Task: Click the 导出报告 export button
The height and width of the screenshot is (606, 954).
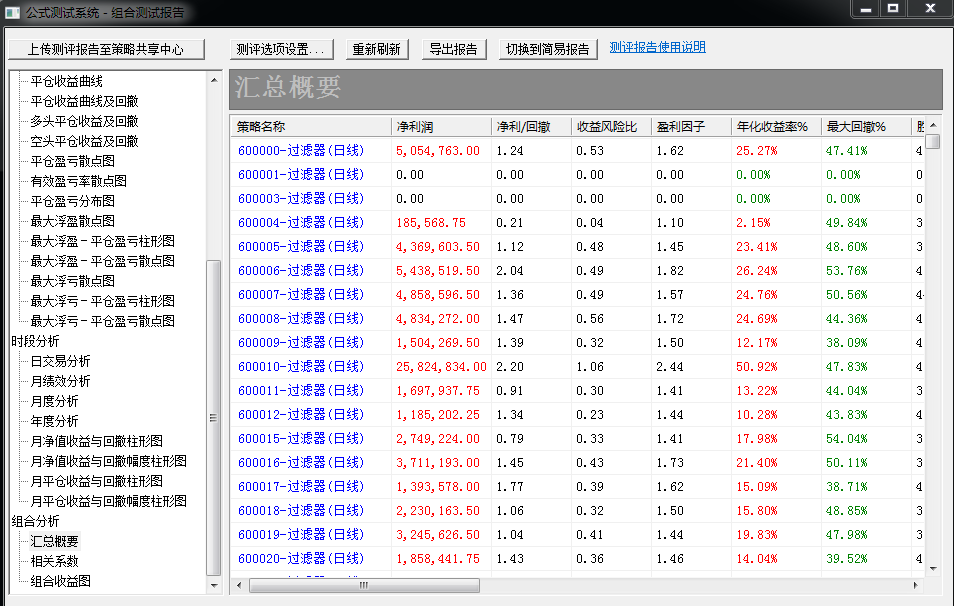Action: [453, 49]
